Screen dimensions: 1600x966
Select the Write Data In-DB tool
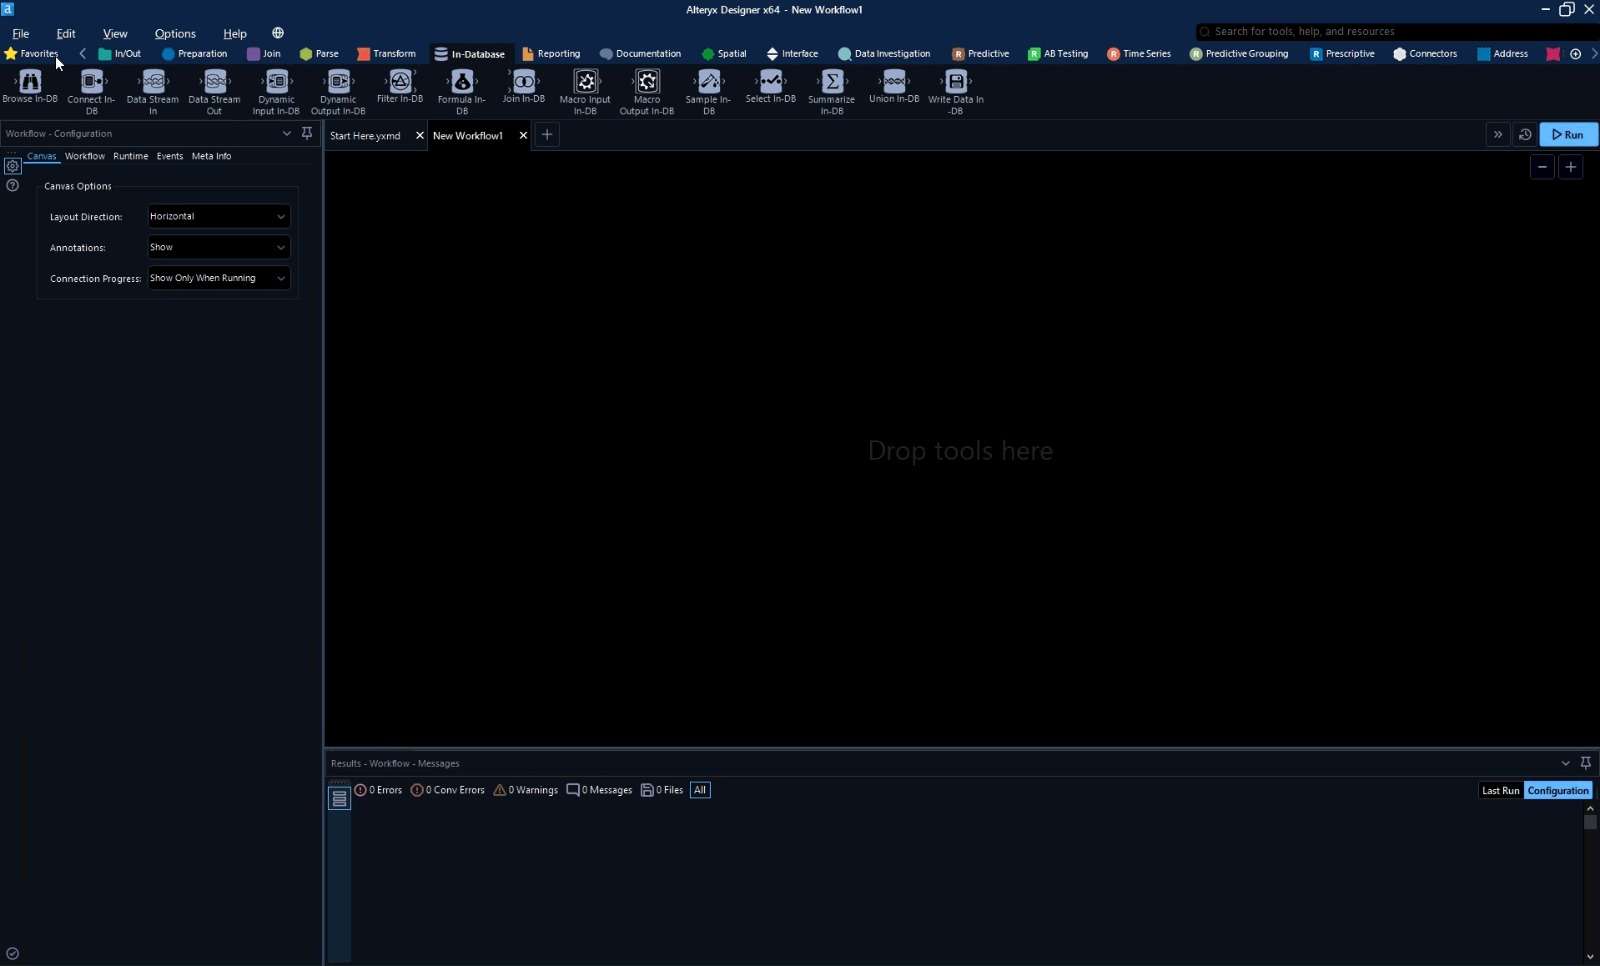(956, 92)
